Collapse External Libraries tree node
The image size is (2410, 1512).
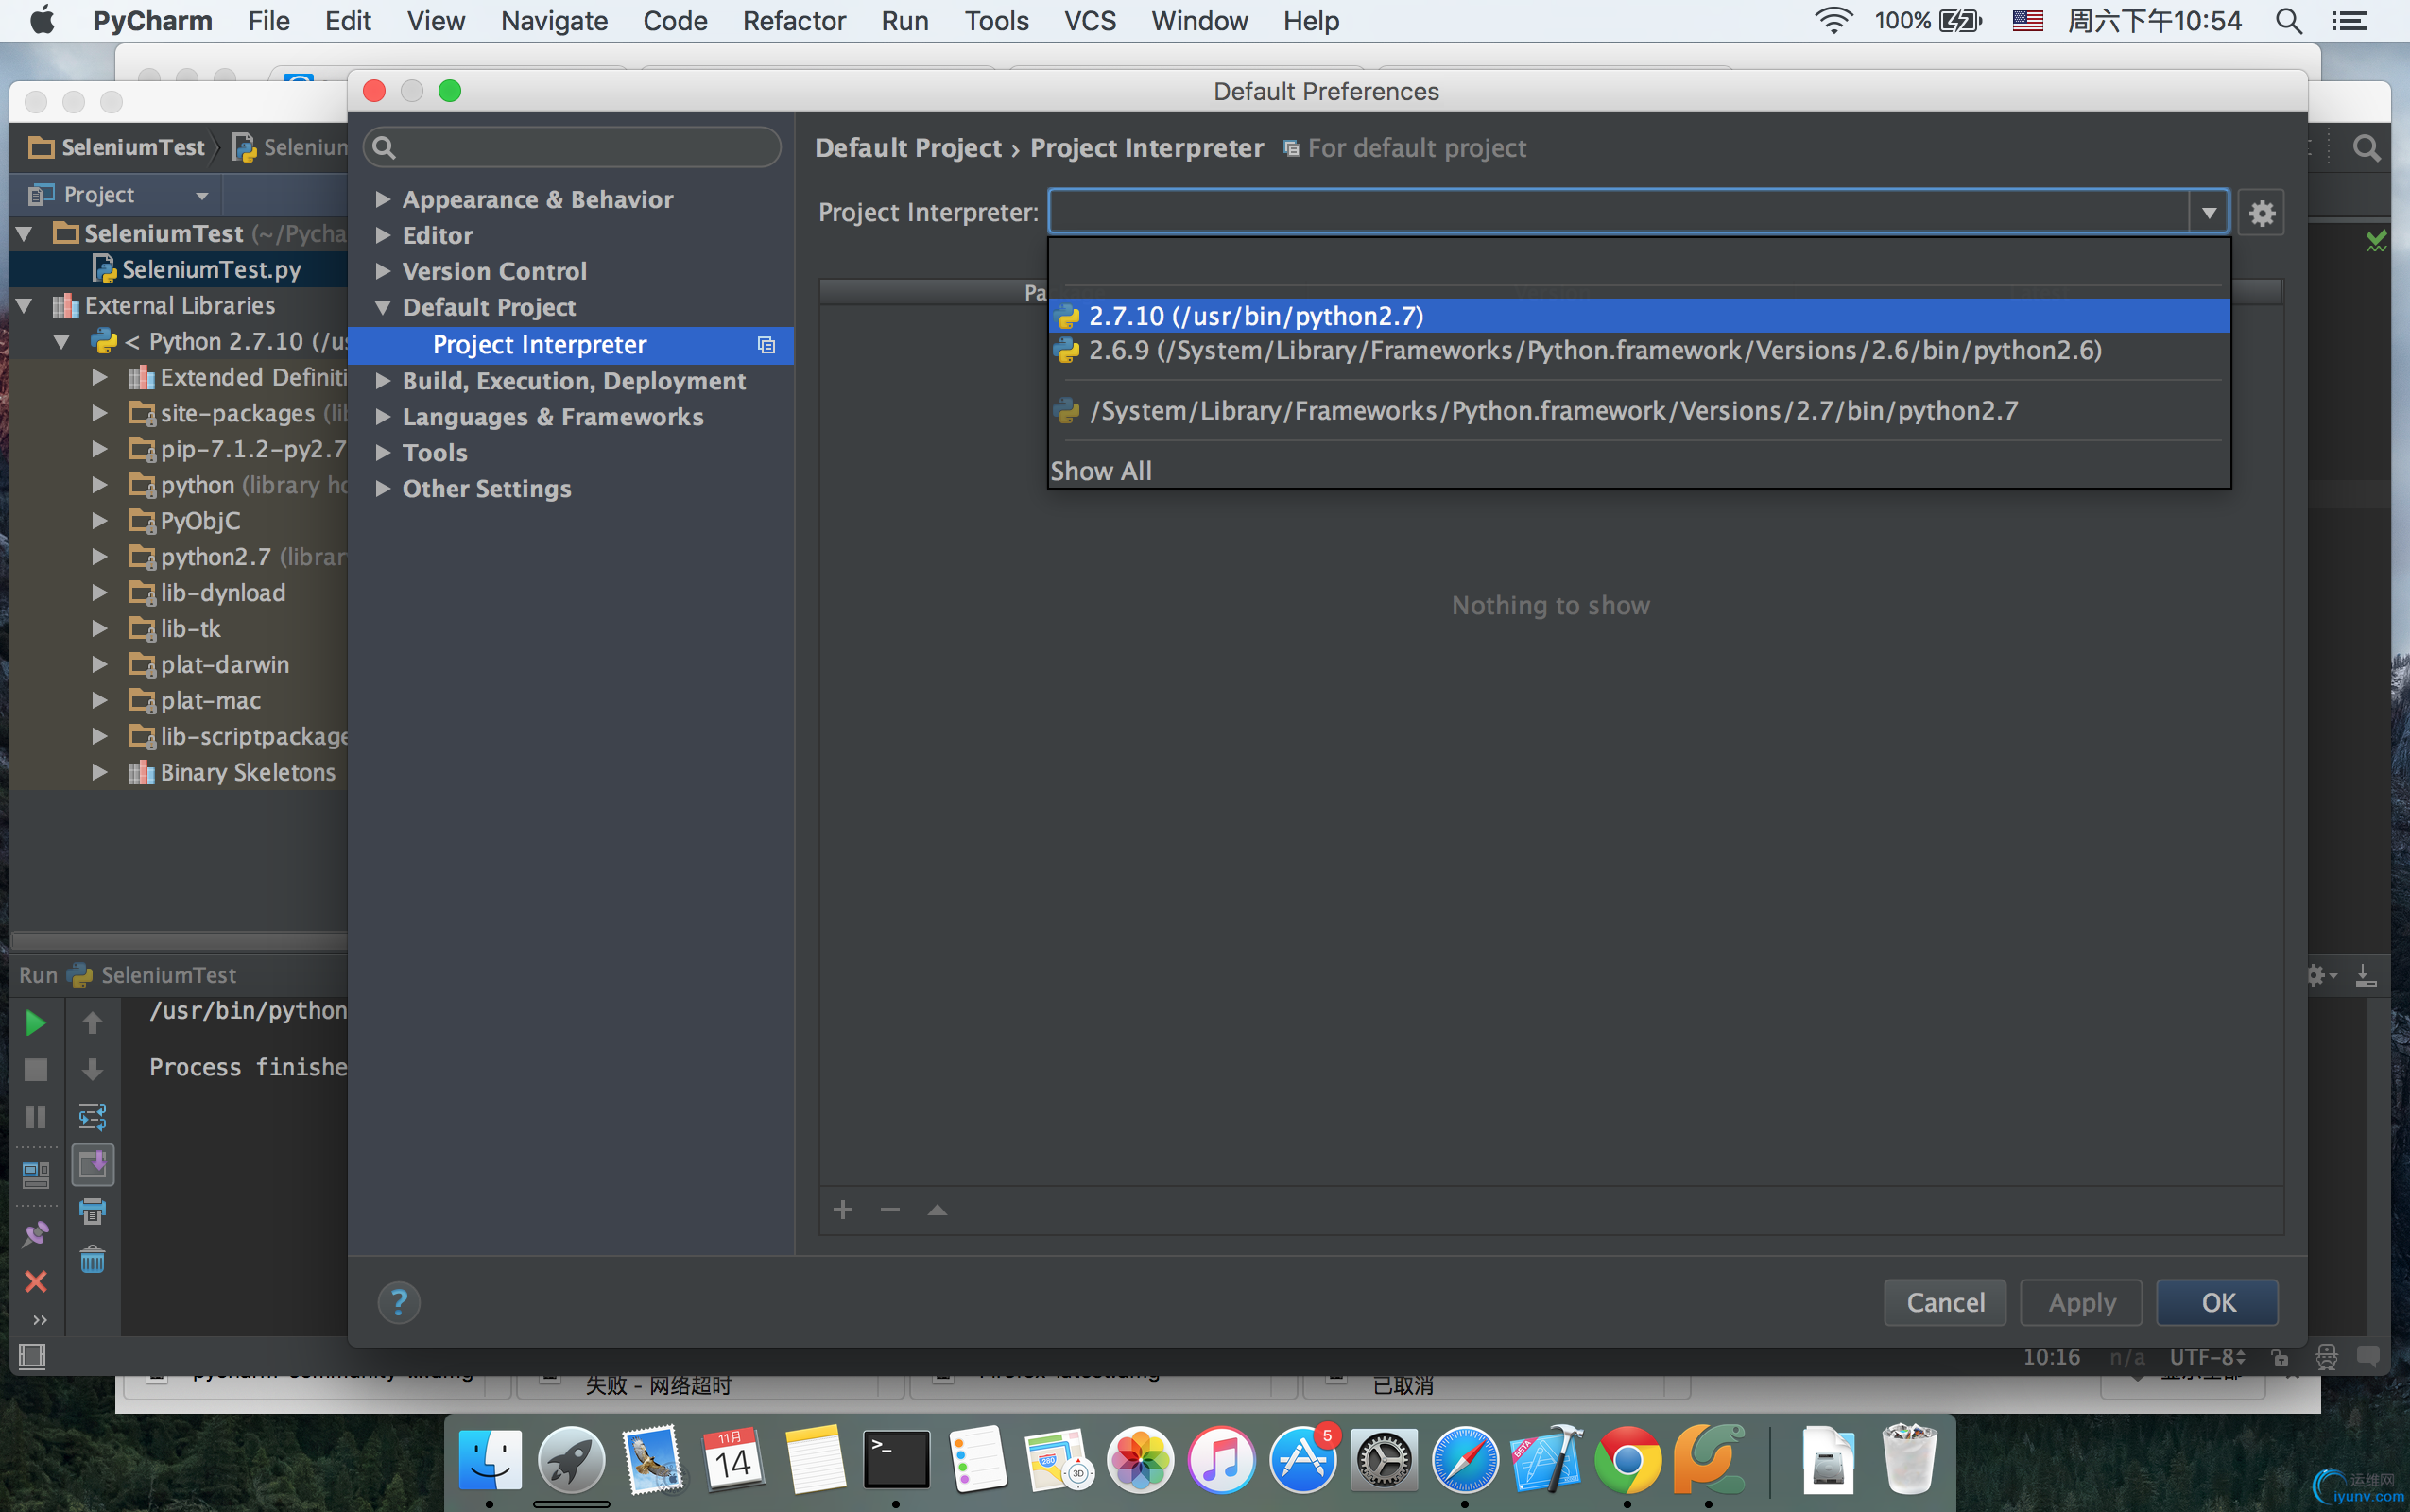point(25,305)
